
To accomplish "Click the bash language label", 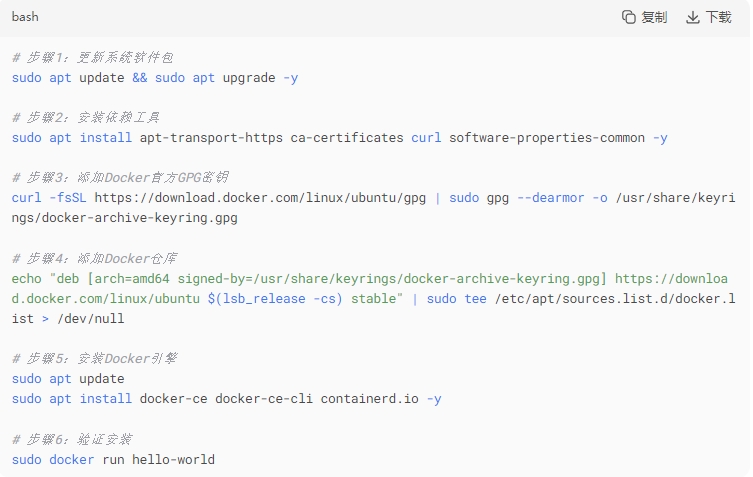I will pyautogui.click(x=25, y=17).
